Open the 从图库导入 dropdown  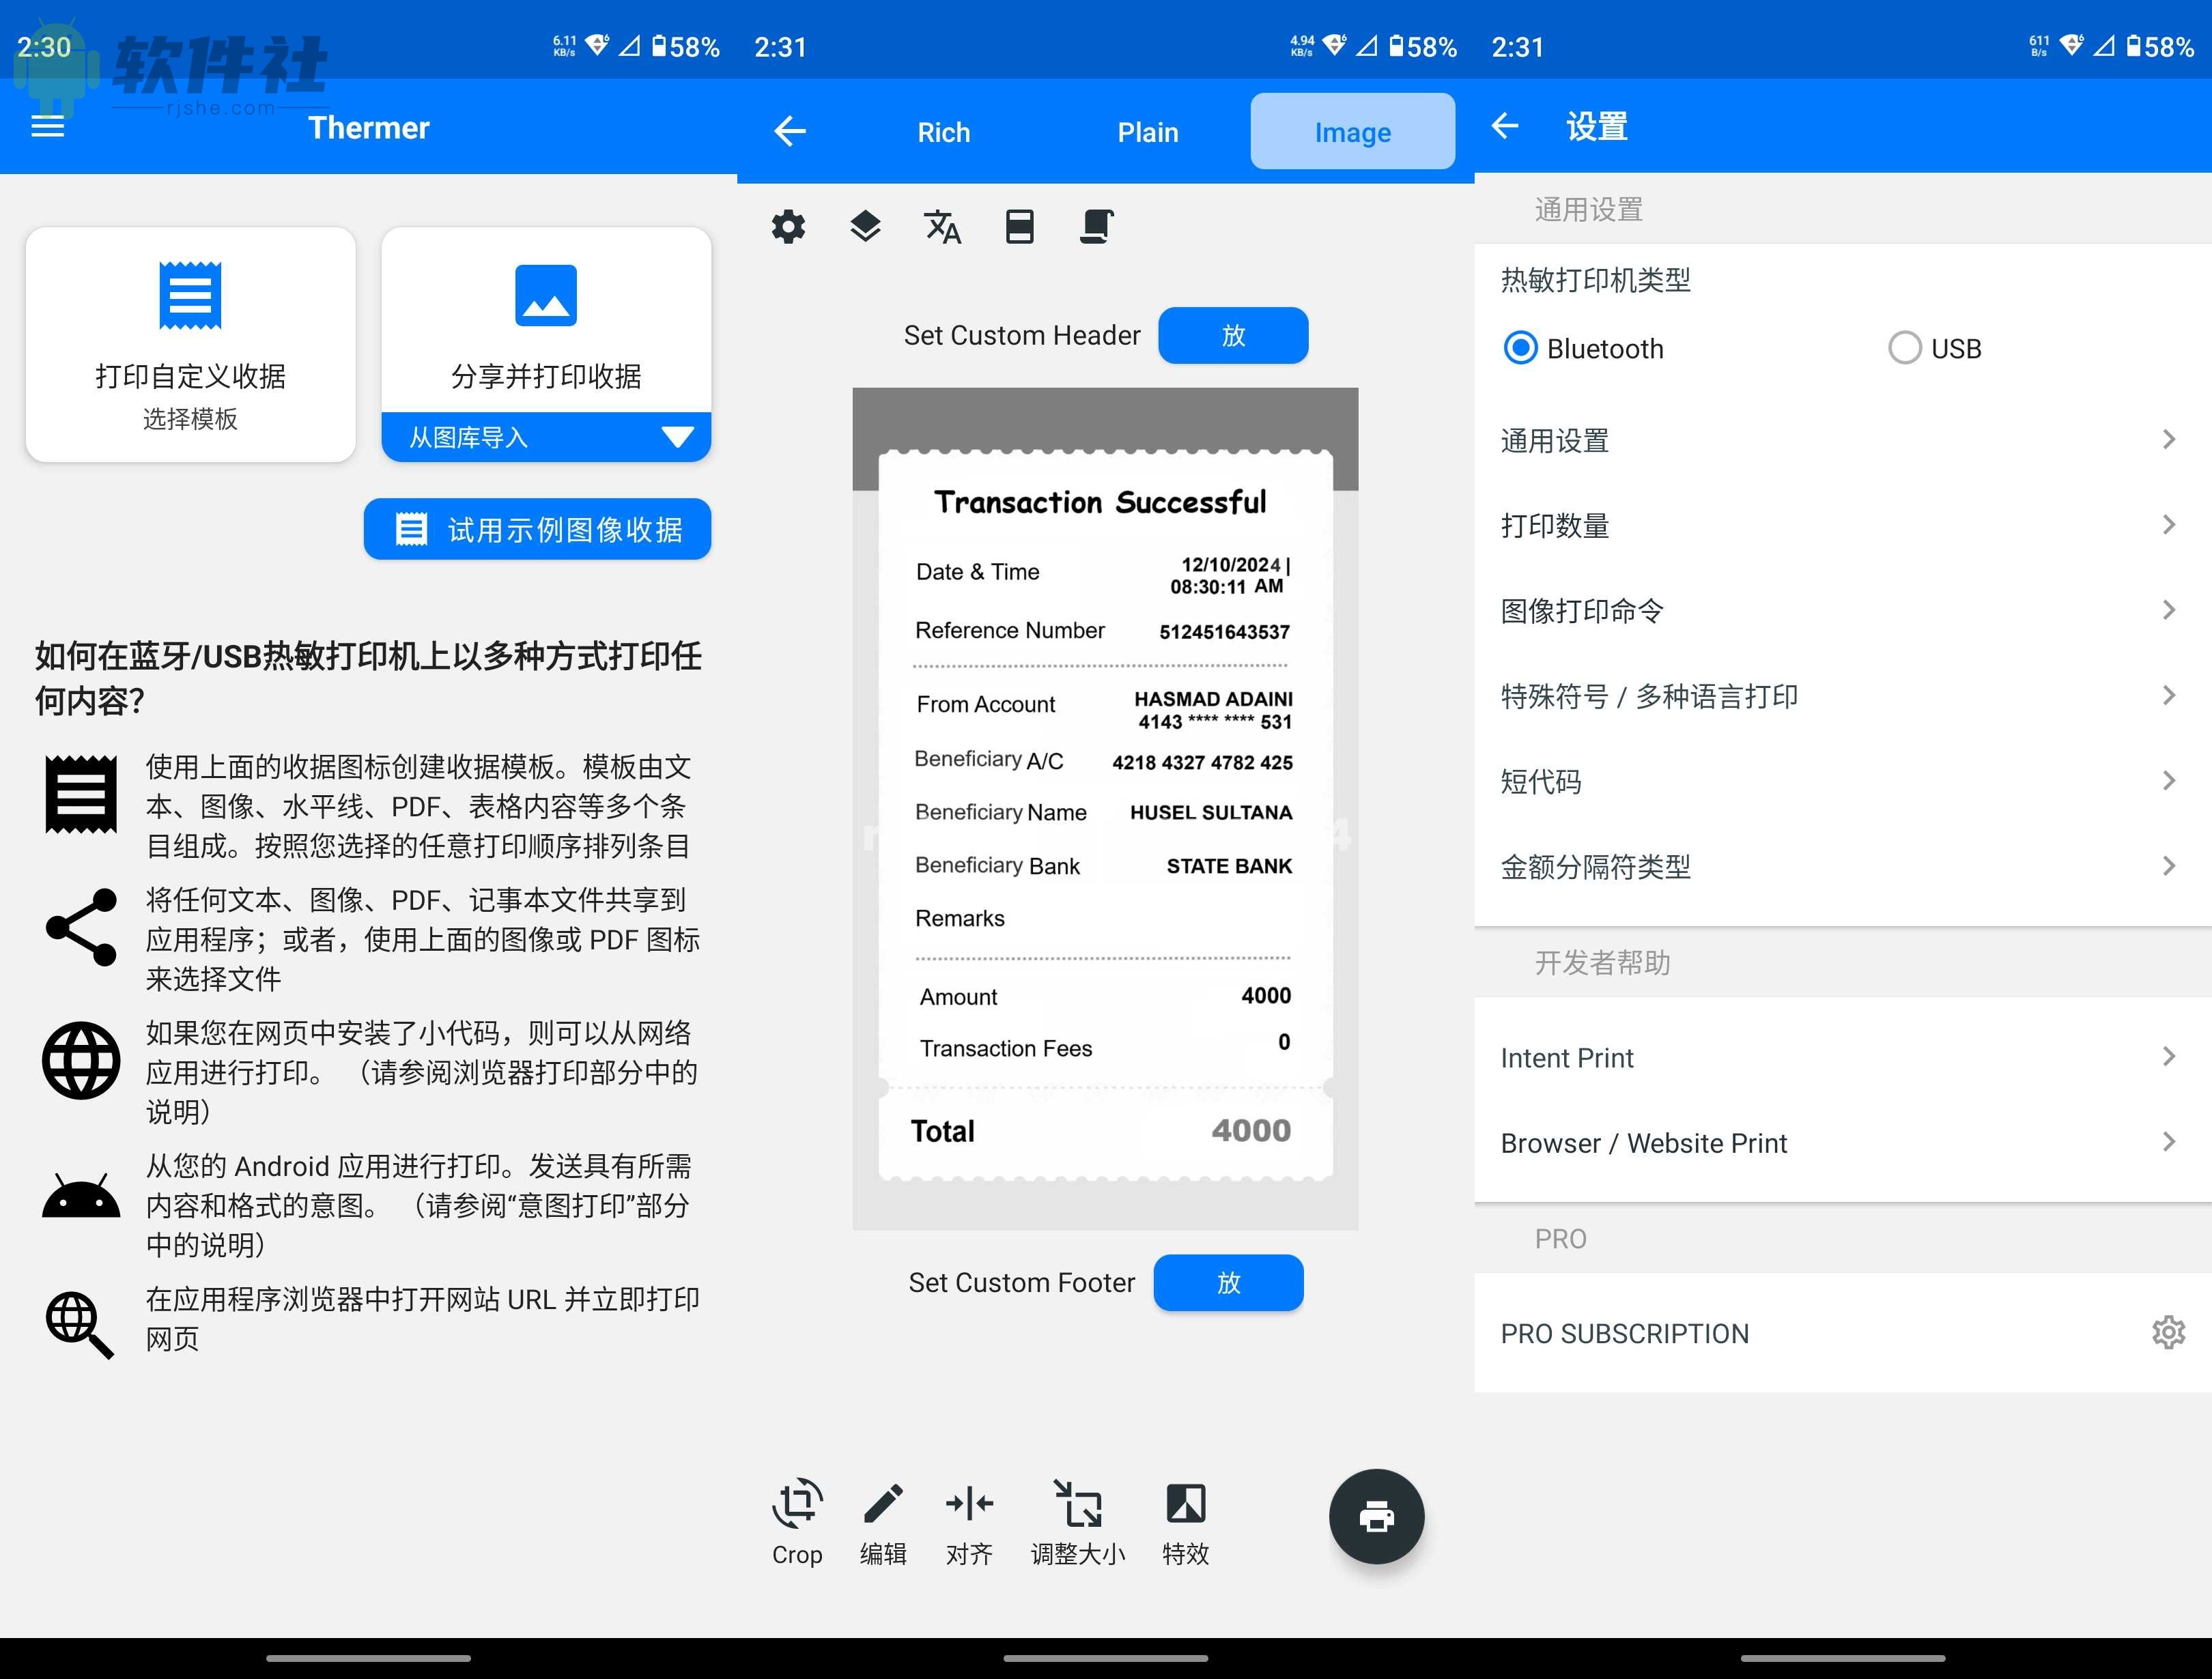click(x=546, y=437)
